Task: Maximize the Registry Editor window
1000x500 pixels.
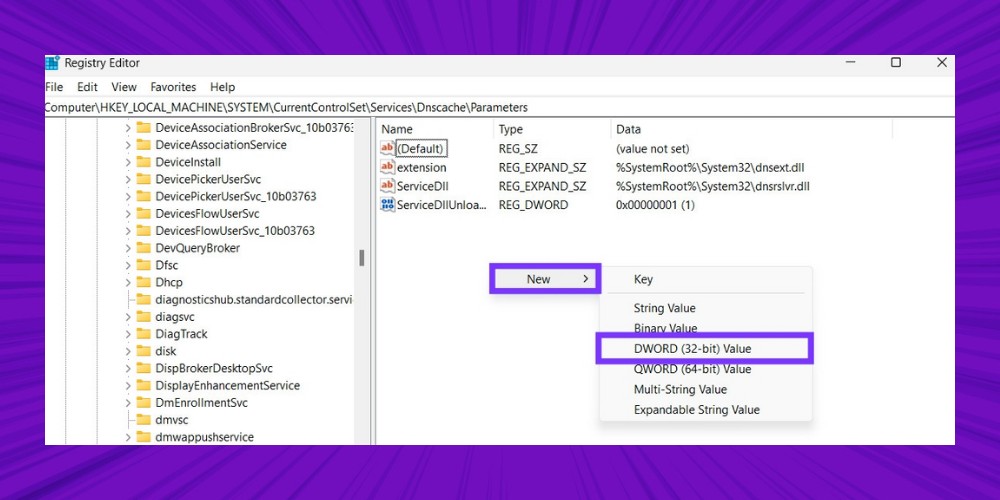Action: (x=896, y=62)
